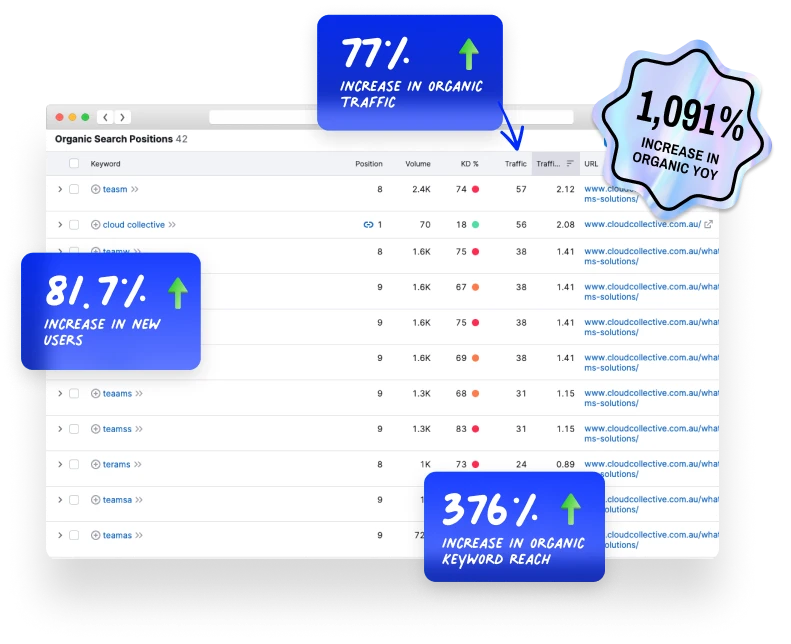This screenshot has height=644, width=791.
Task: Toggle the select-all checkbox in the table header
Action: coord(74,164)
